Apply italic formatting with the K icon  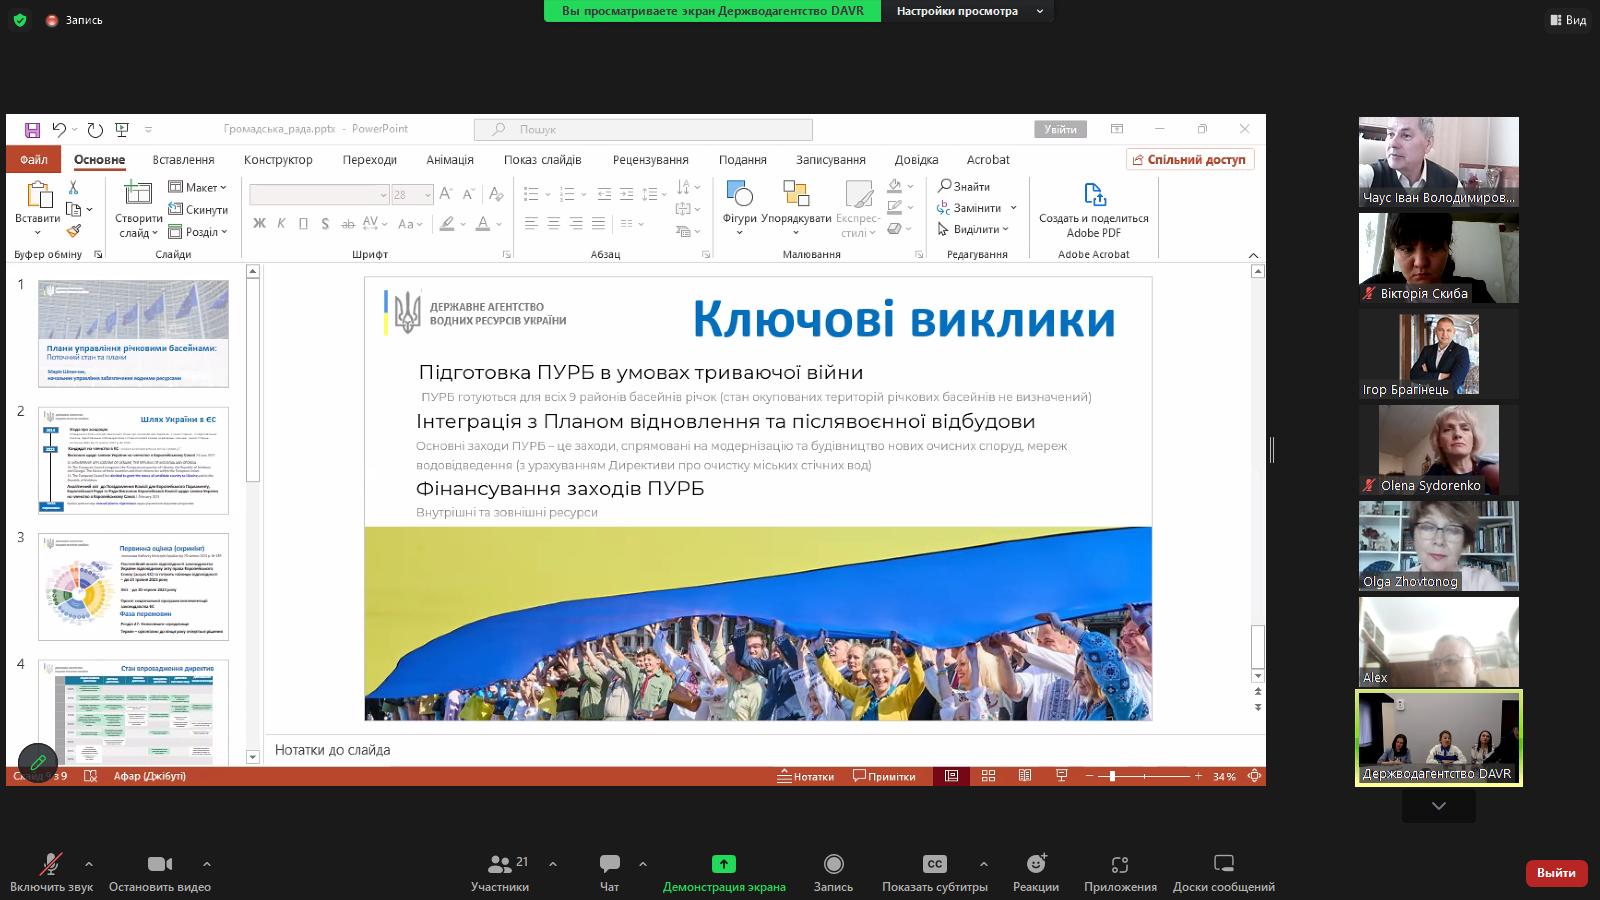[x=281, y=223]
